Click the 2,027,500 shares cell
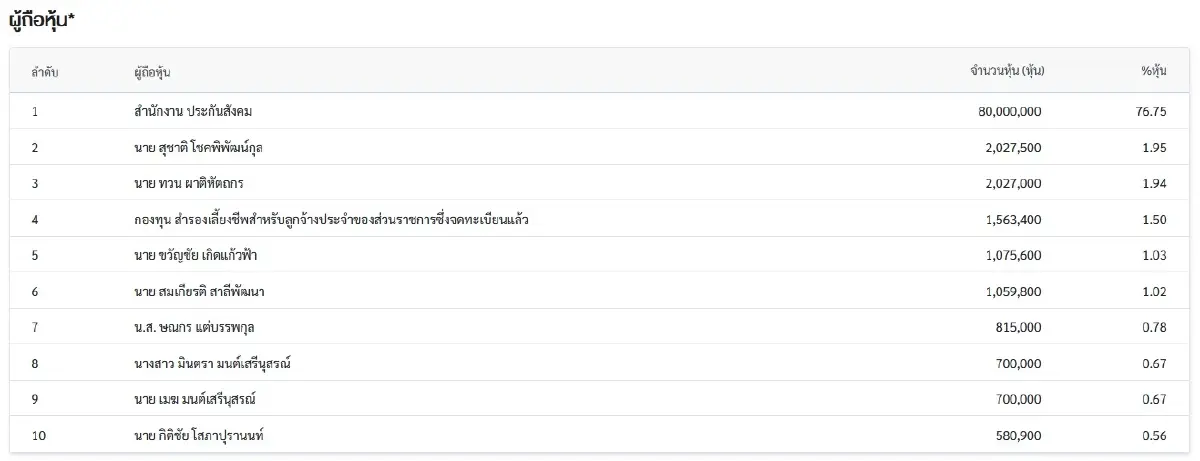 (x=1013, y=148)
